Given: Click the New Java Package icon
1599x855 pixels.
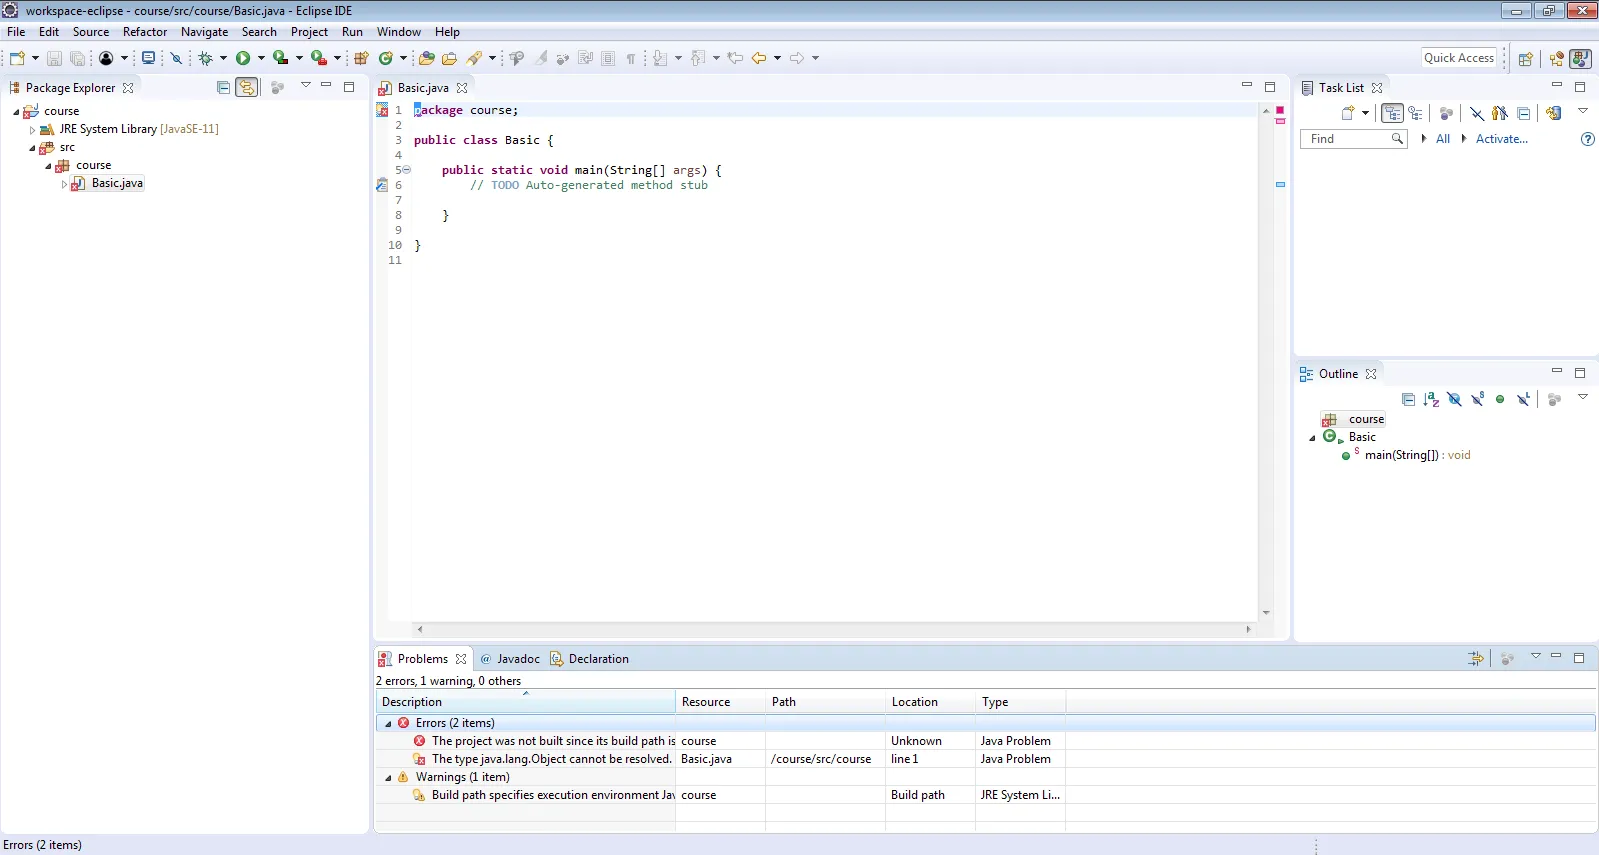Looking at the screenshot, I should tap(361, 58).
